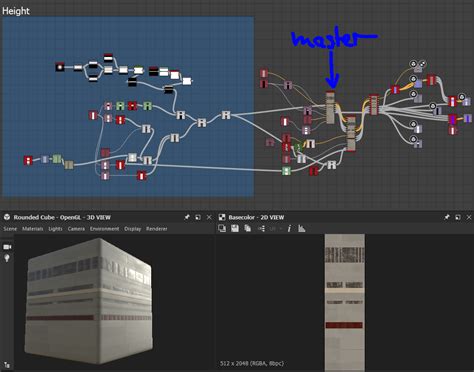Click the 3D VIEW panel title cube icon

pyautogui.click(x=7, y=217)
